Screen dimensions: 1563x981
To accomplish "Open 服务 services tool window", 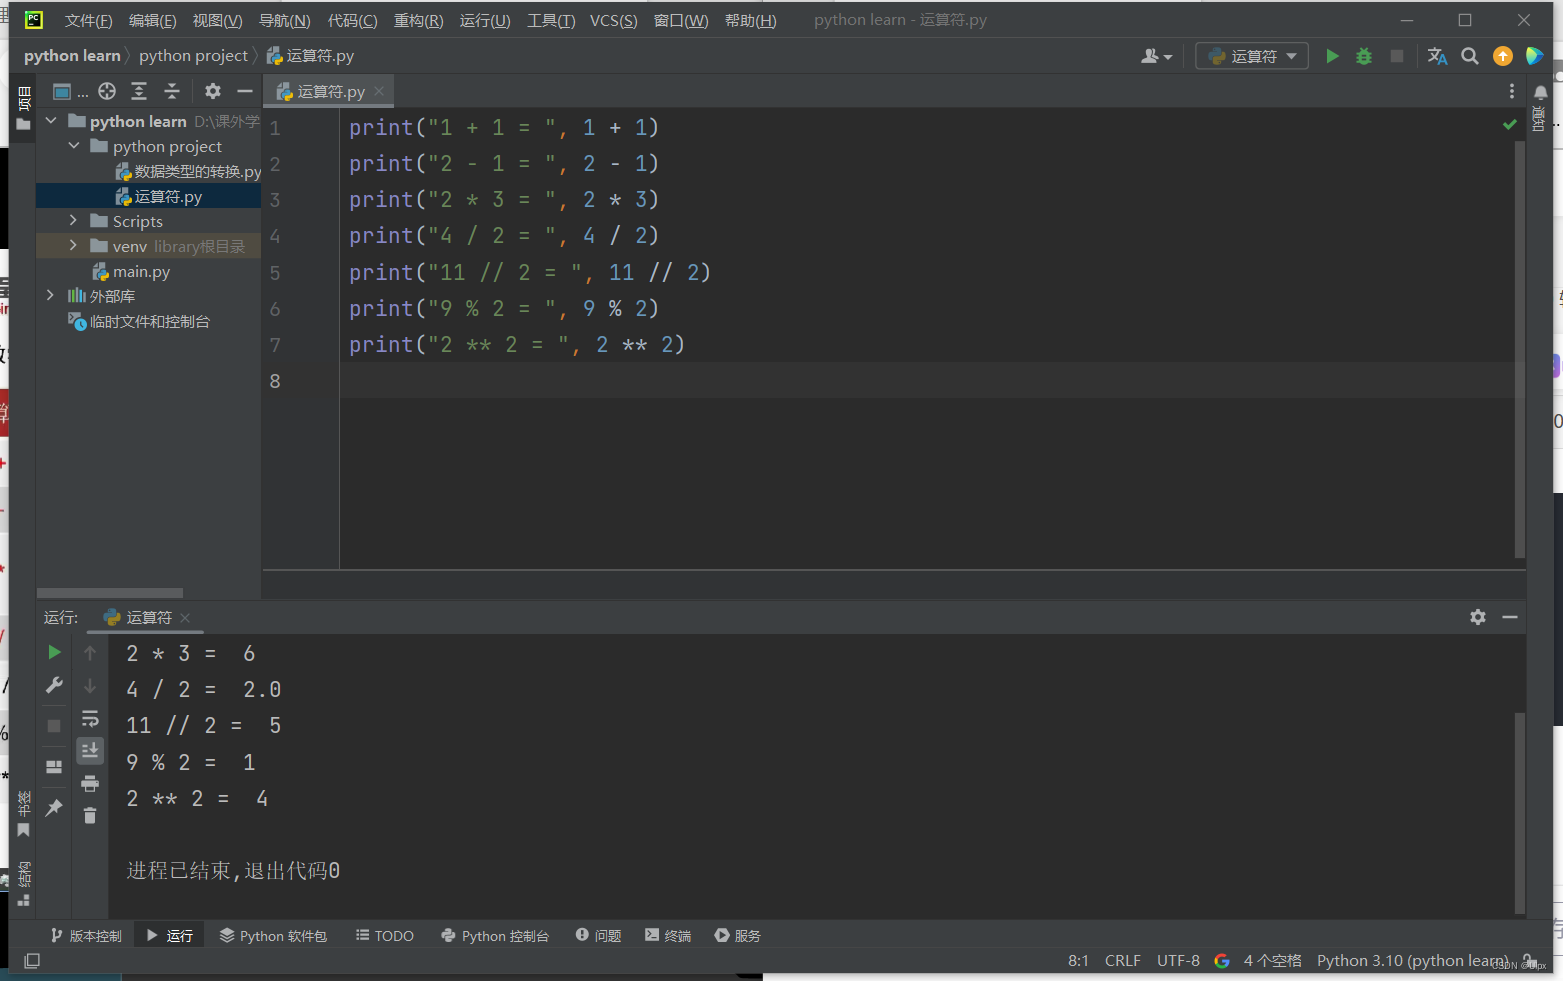I will 738,935.
